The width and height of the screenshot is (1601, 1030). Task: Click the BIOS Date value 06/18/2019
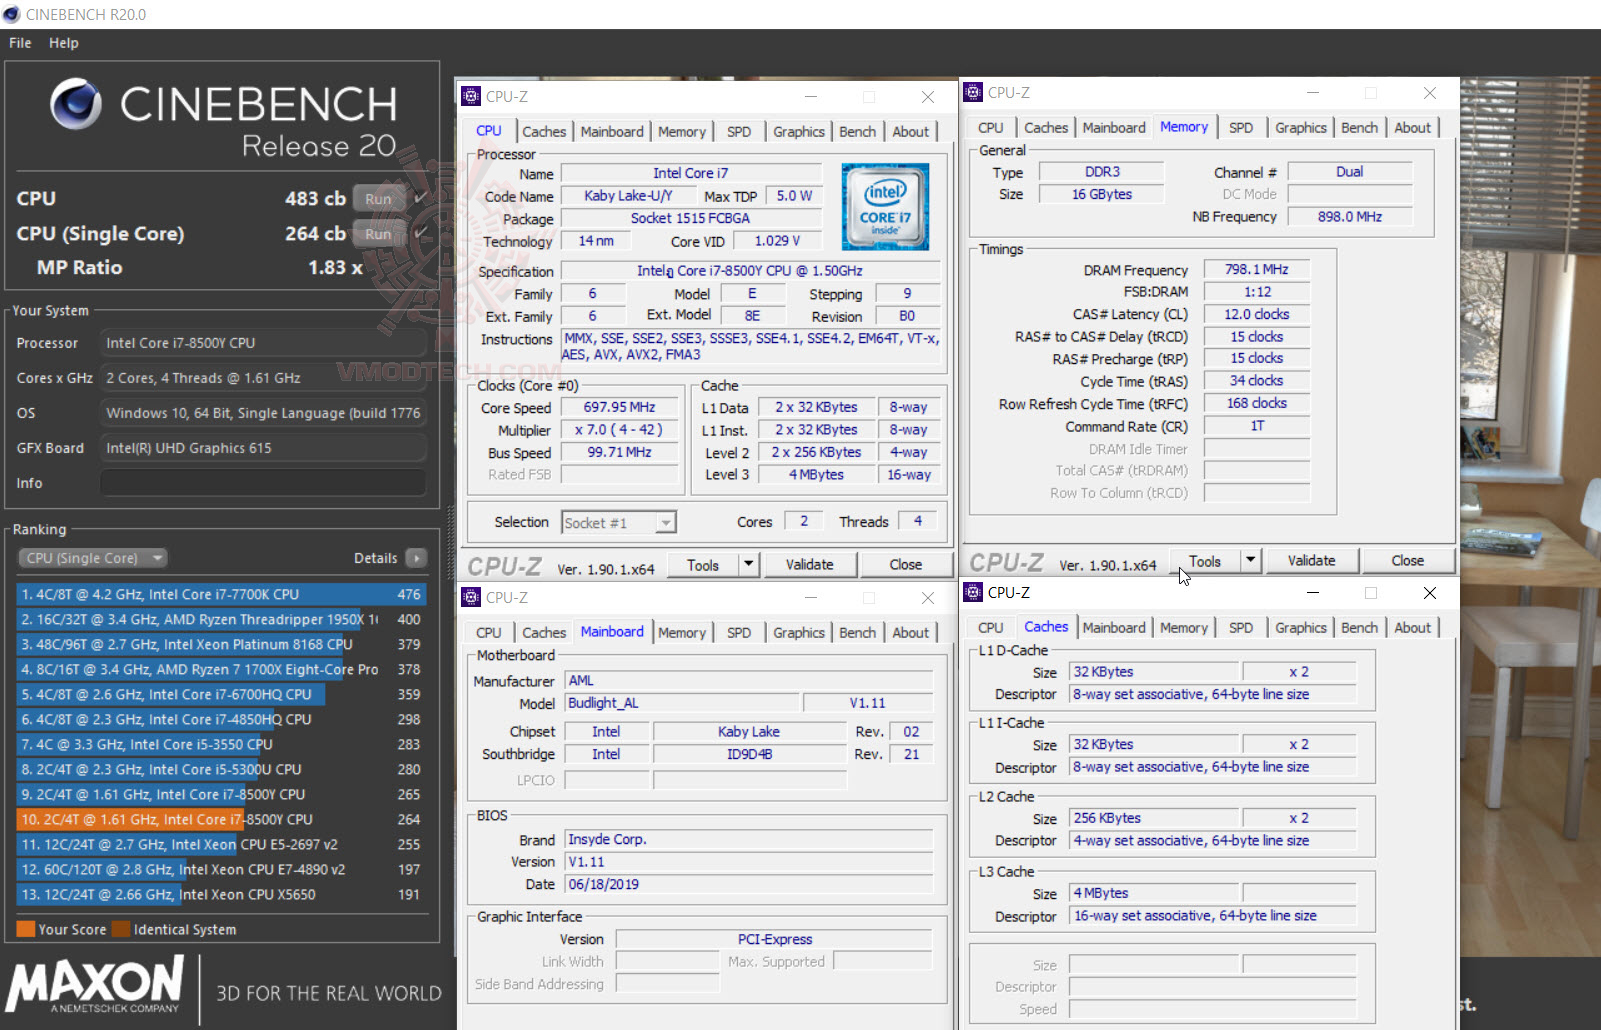[750, 884]
